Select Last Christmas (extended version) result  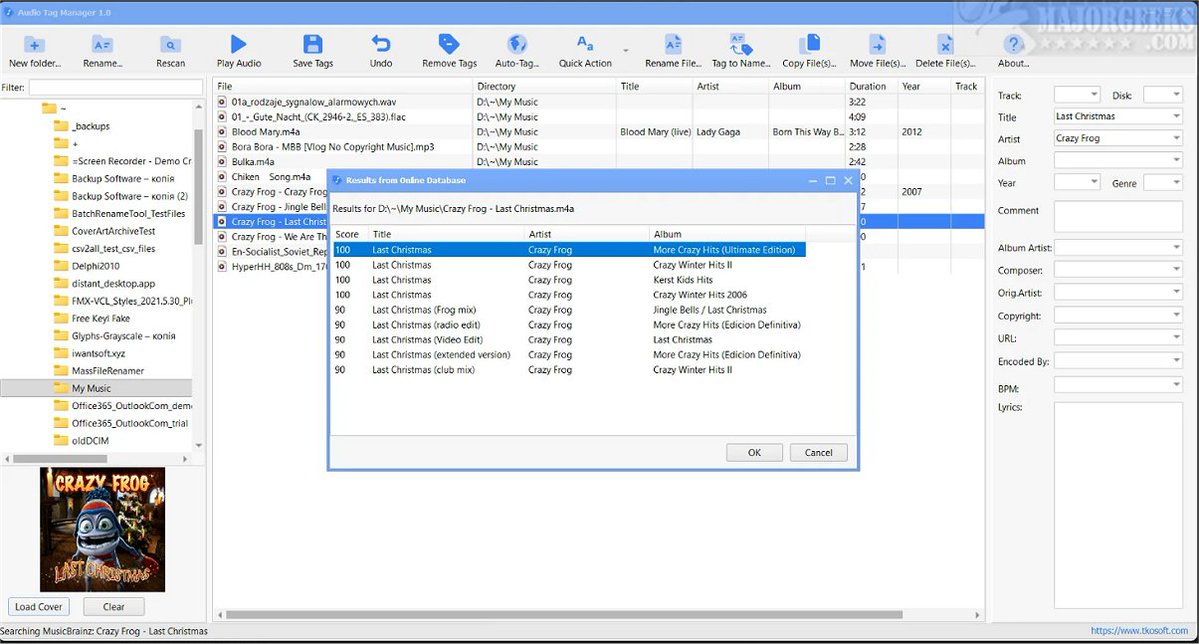coord(569,355)
